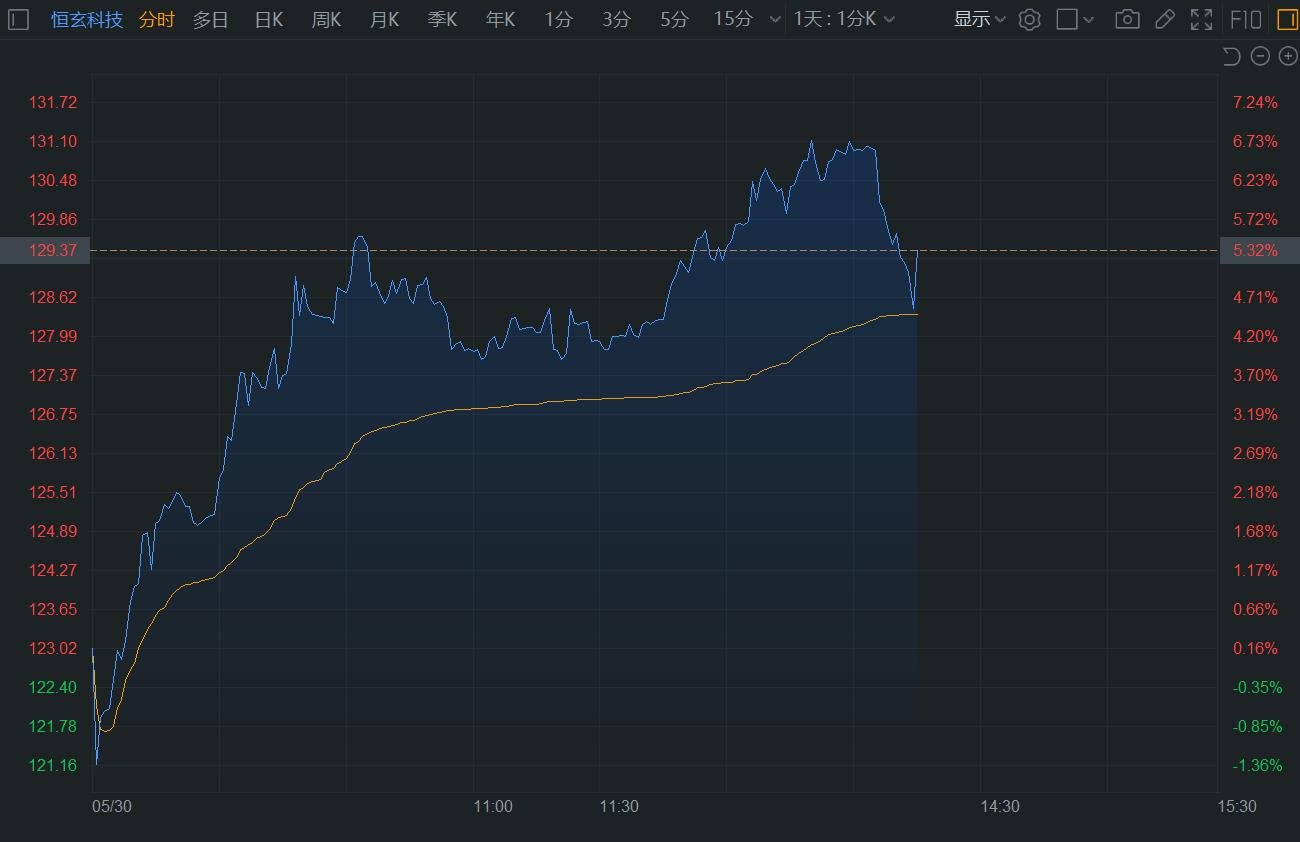1300x842 pixels.
Task: Zoom in chart with plus icon
Action: (x=1288, y=56)
